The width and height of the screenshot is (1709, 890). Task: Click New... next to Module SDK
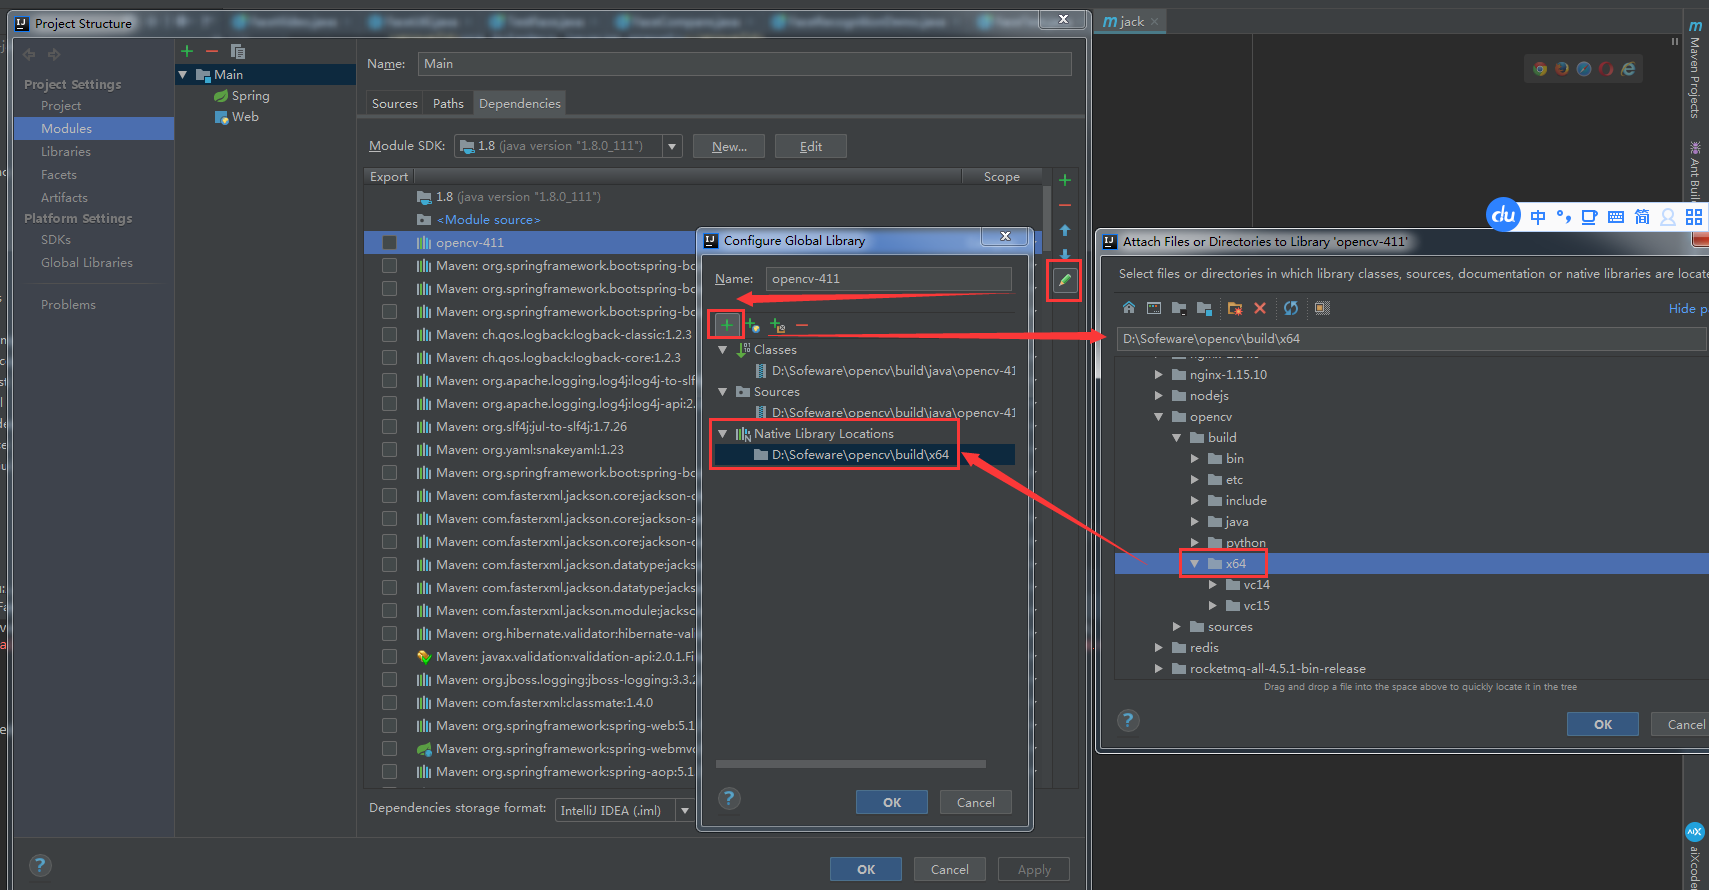coord(729,146)
